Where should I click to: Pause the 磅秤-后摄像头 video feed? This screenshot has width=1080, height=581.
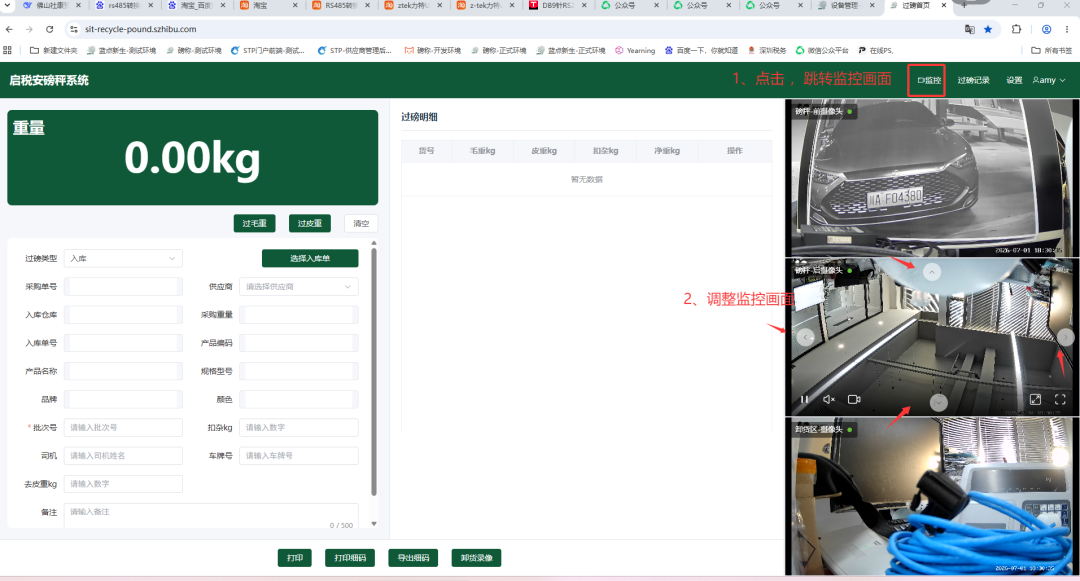pos(804,399)
